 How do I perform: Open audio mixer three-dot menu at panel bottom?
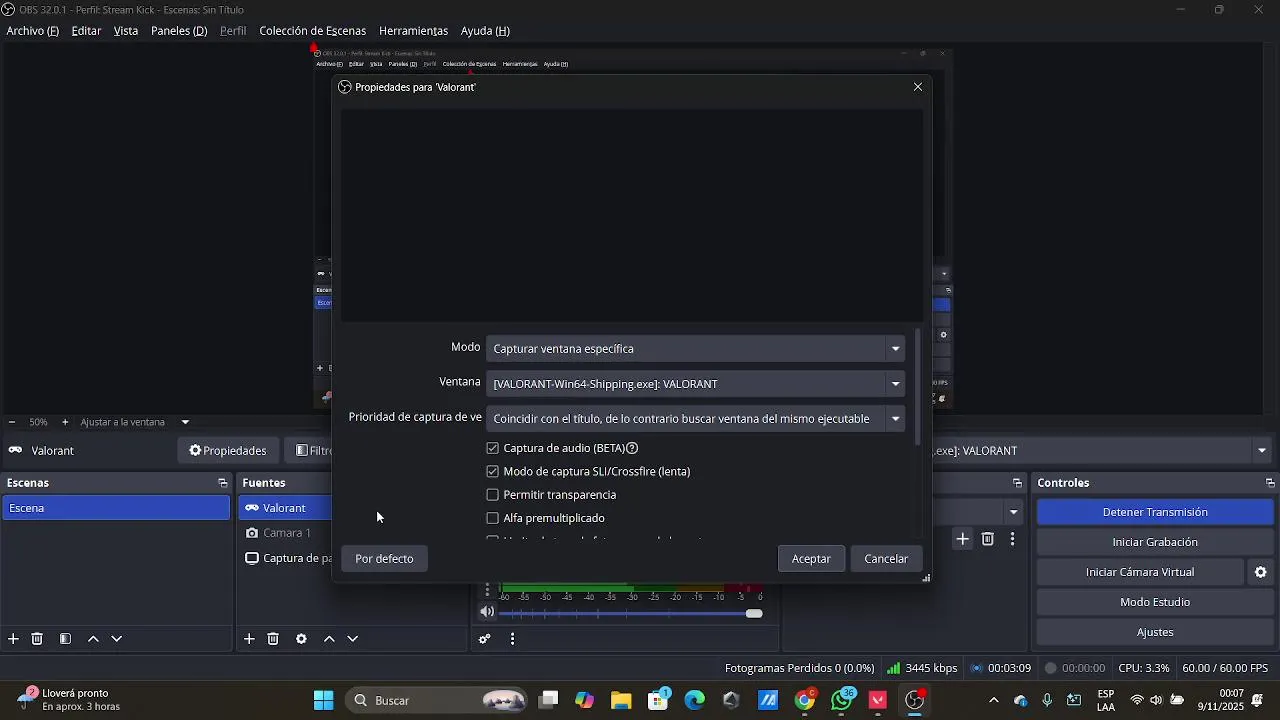[x=513, y=639]
